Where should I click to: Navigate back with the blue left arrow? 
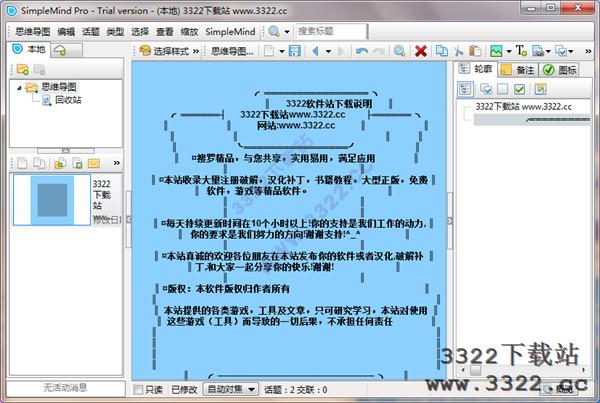pos(316,51)
